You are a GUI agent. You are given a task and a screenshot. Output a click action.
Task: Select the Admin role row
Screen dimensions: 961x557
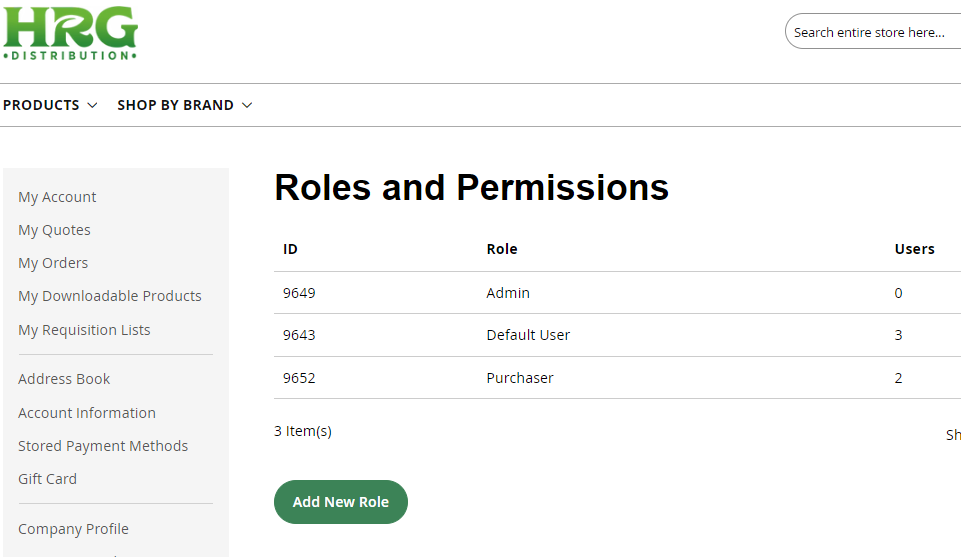click(x=617, y=293)
